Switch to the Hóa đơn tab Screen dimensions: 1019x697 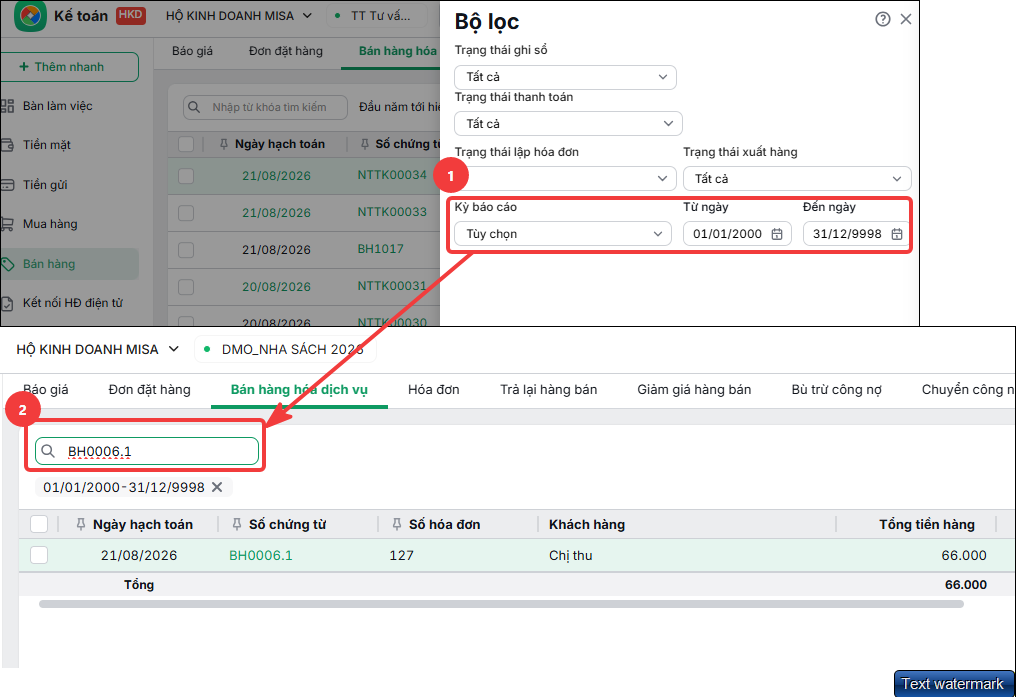433,390
